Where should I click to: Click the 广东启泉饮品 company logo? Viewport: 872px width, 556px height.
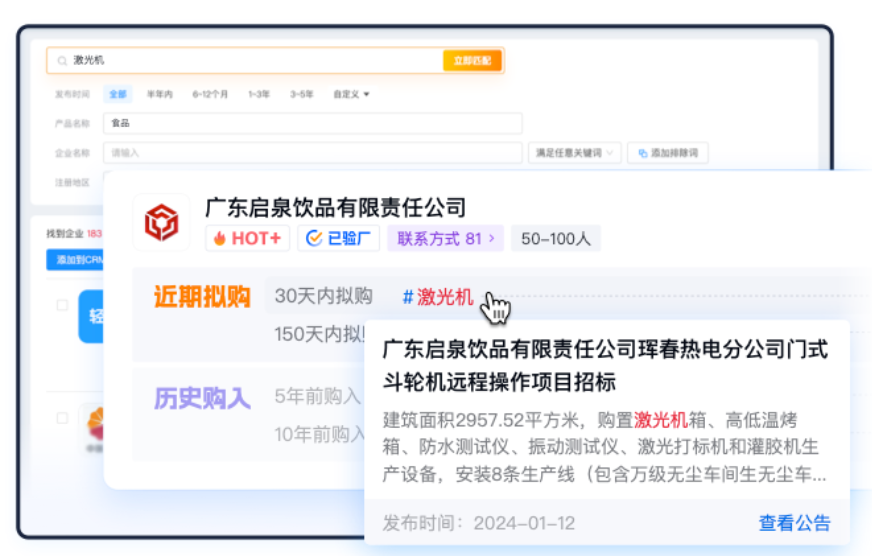tap(160, 222)
